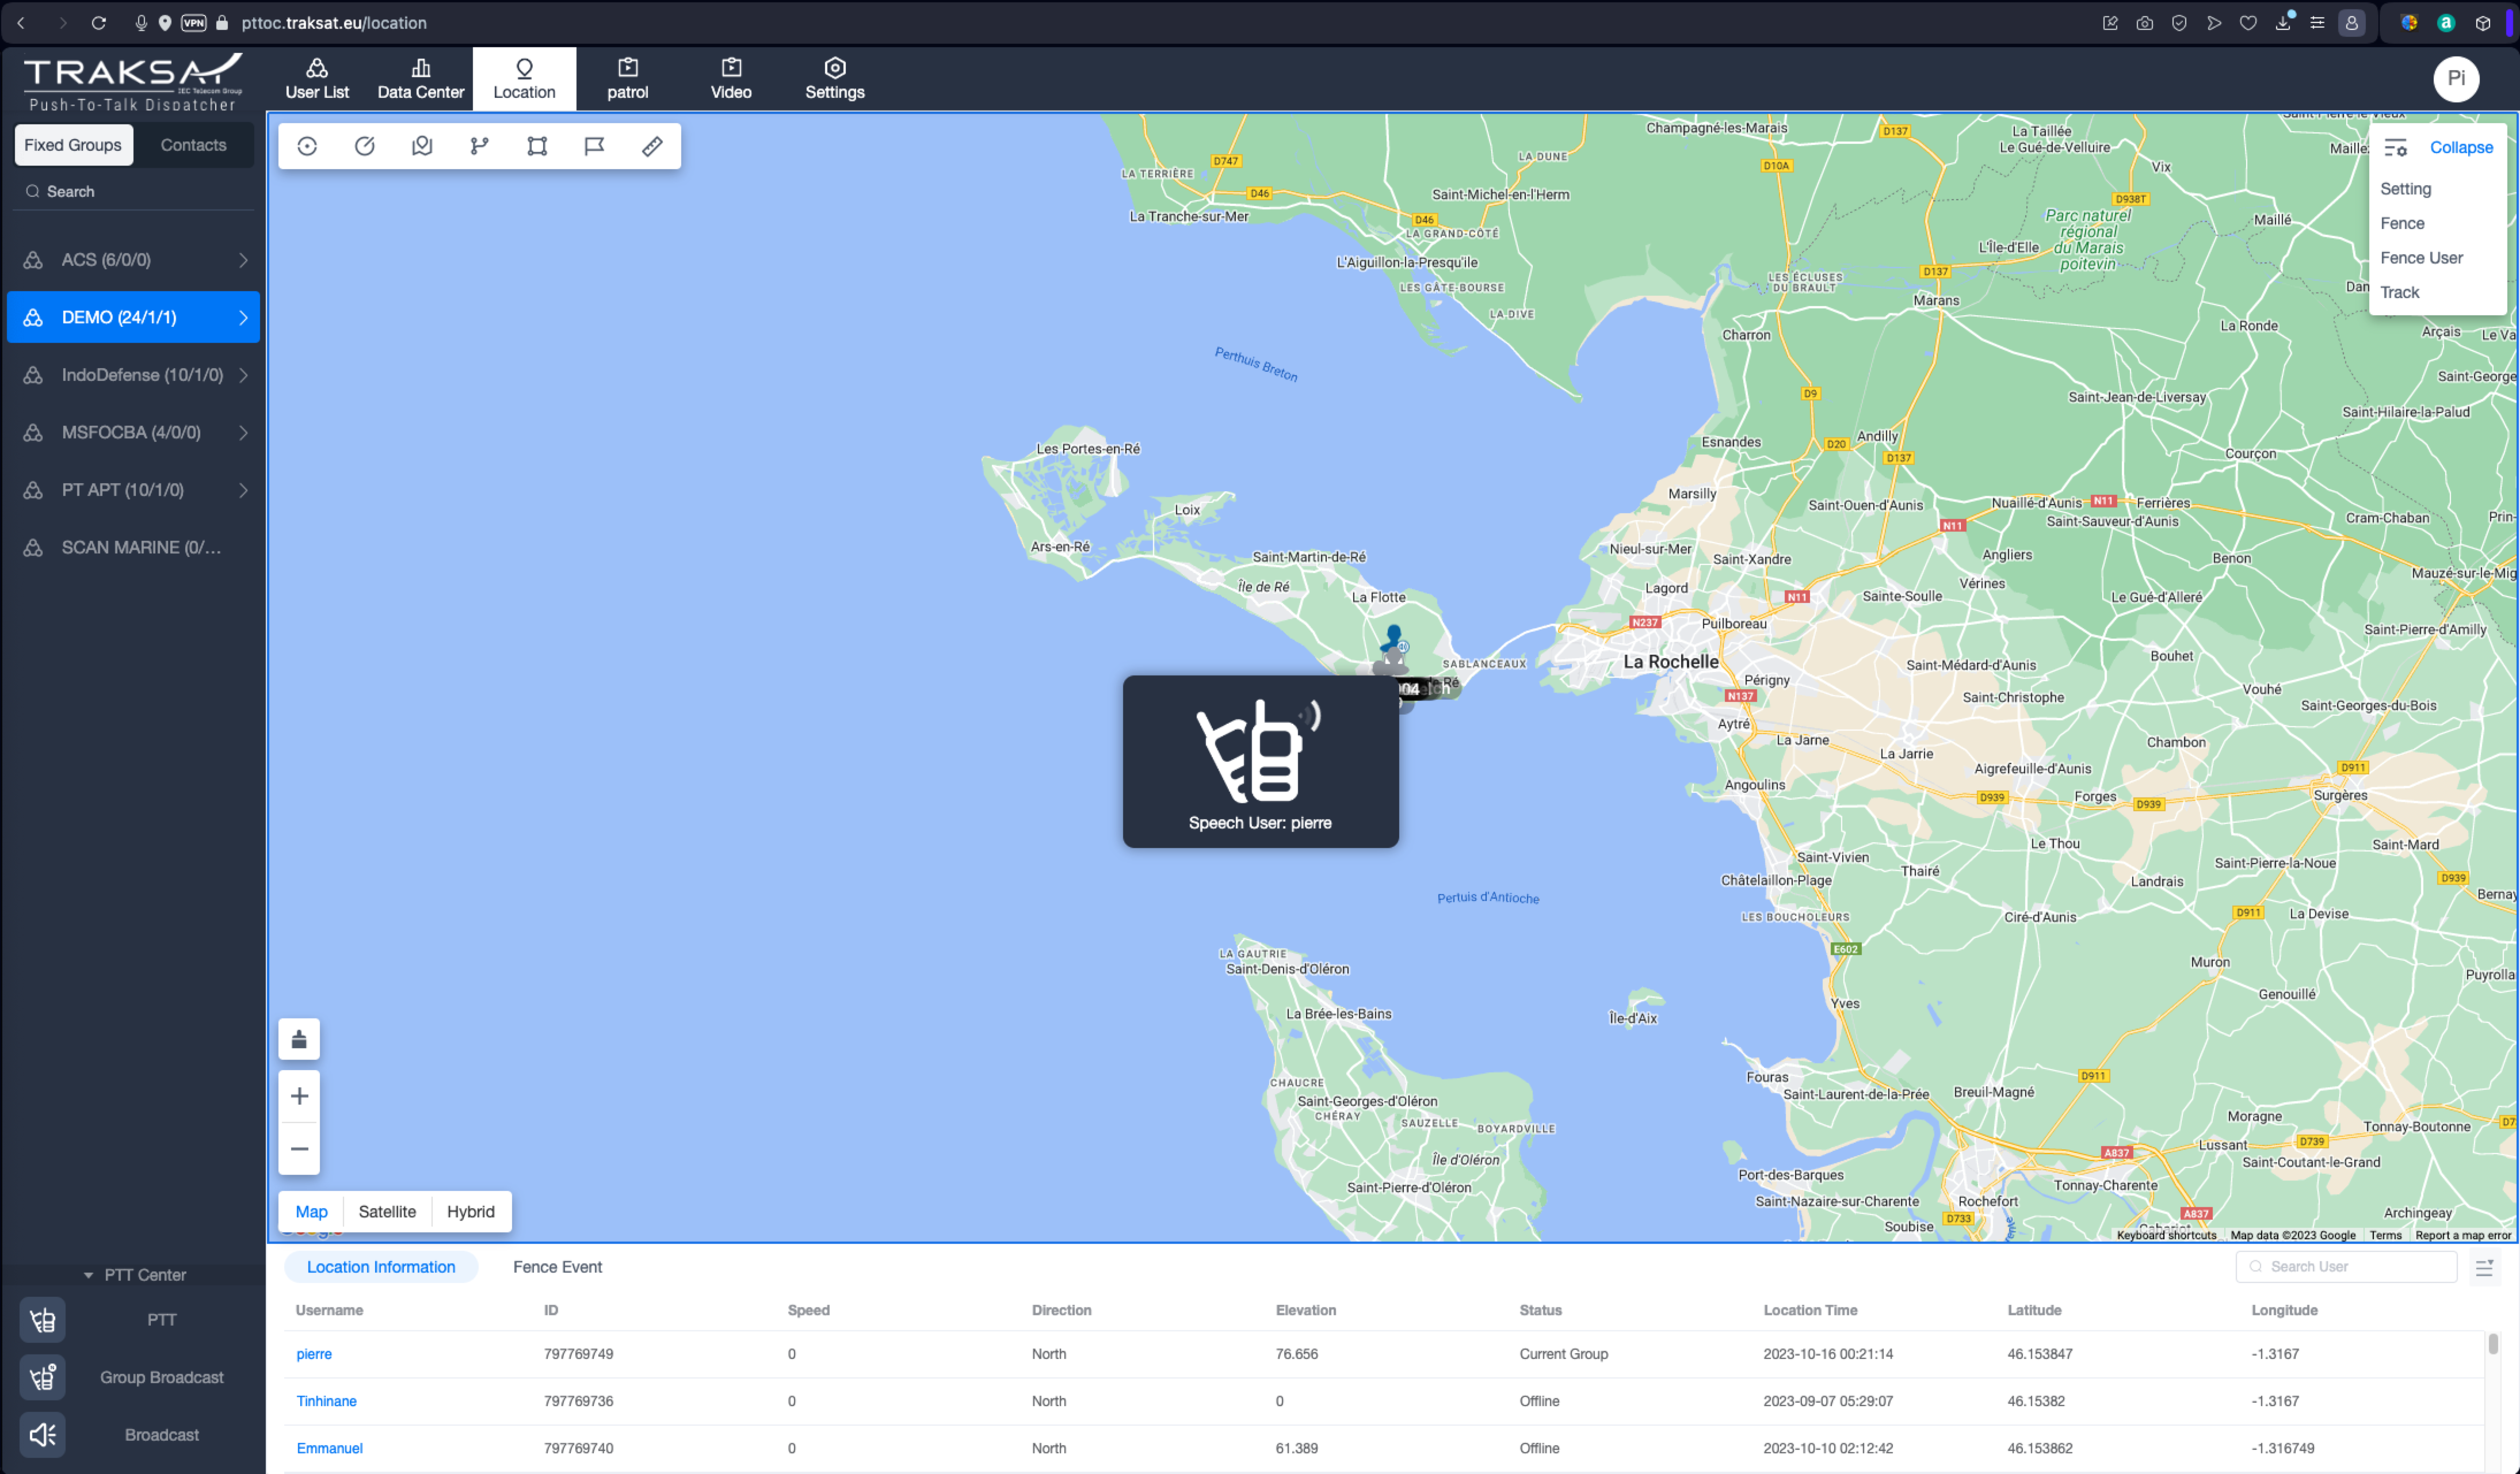This screenshot has height=1474, width=2520.
Task: Select the flag marker tool
Action: coord(594,147)
